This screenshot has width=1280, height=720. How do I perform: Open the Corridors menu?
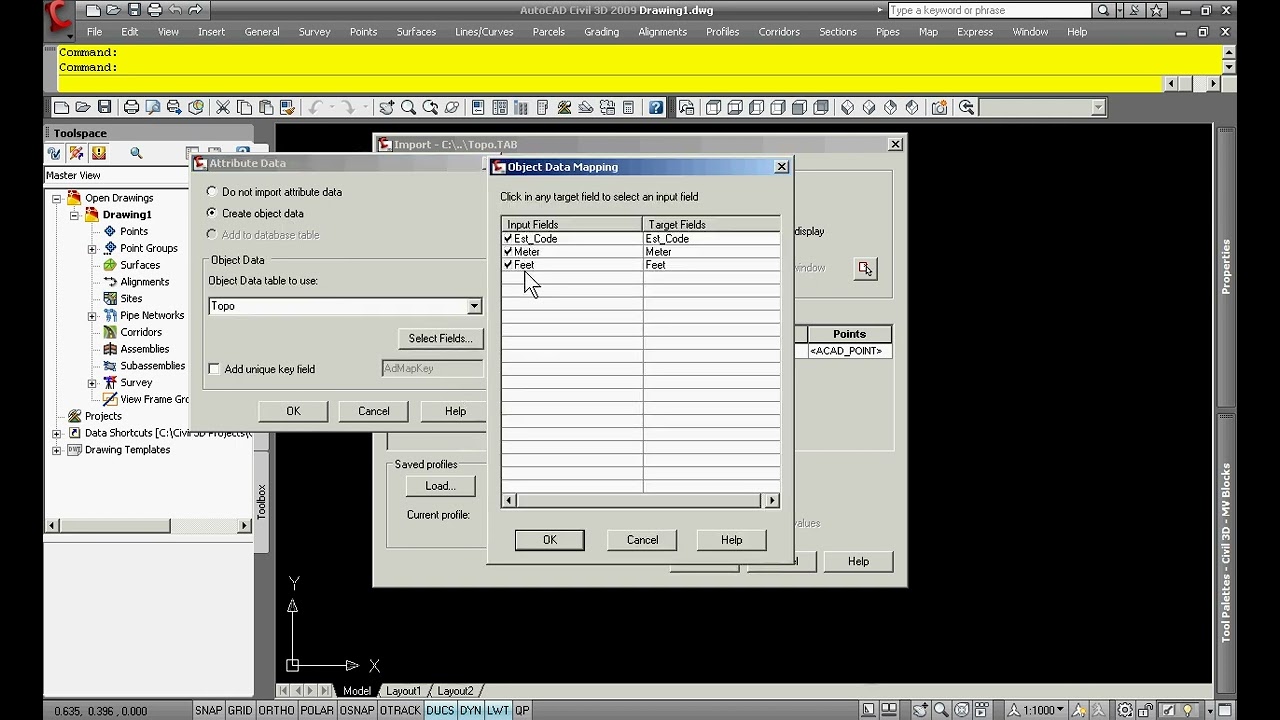(779, 32)
